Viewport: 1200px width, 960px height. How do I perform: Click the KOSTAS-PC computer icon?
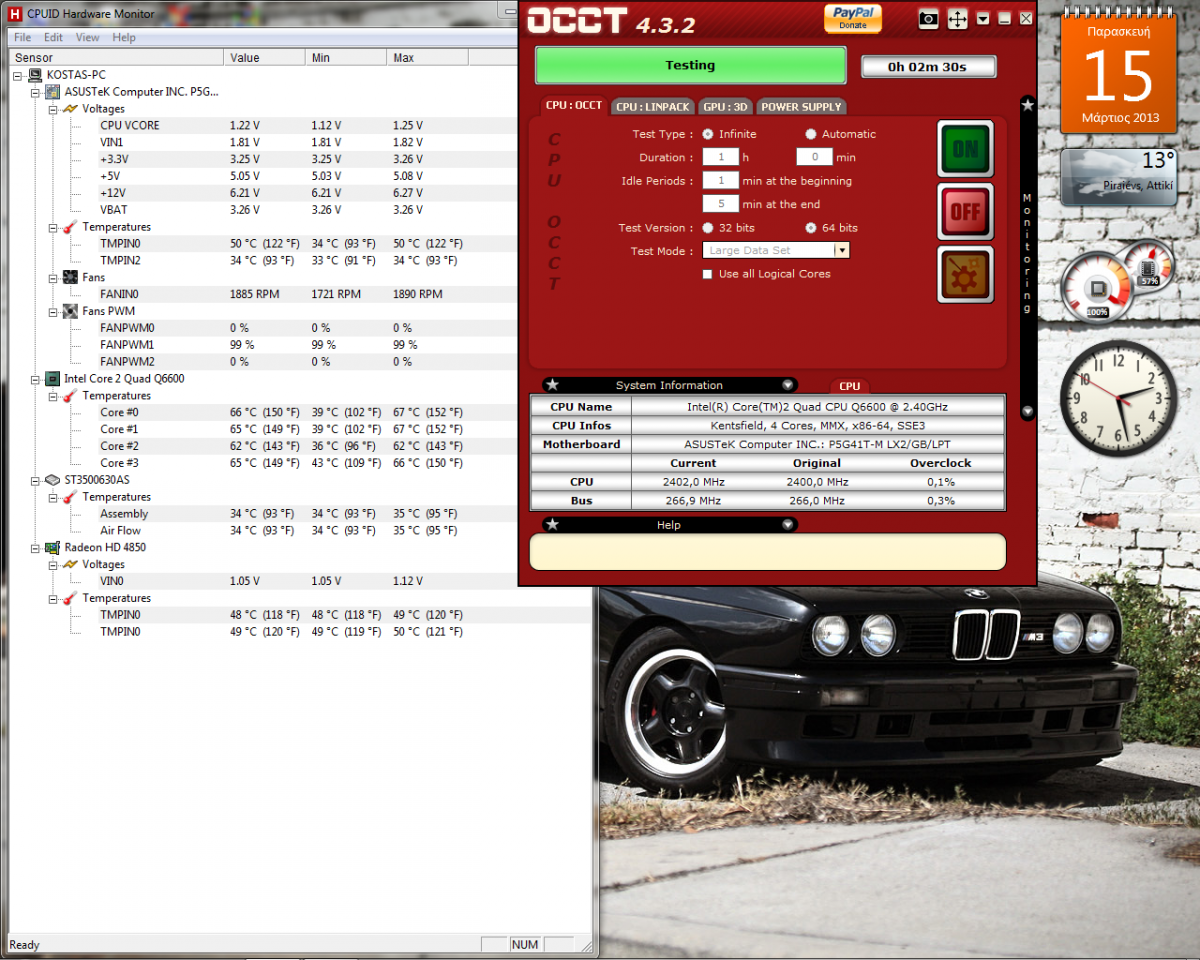[34, 75]
